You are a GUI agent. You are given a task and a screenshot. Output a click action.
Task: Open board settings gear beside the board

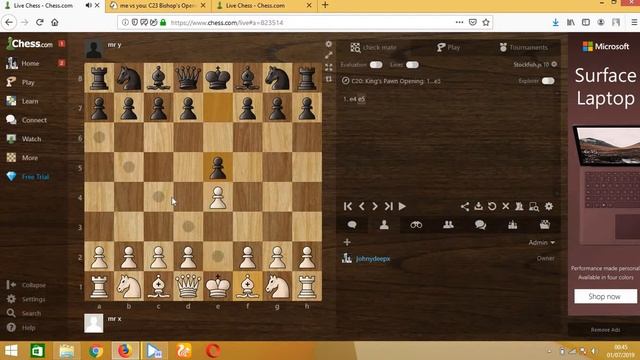(x=329, y=44)
